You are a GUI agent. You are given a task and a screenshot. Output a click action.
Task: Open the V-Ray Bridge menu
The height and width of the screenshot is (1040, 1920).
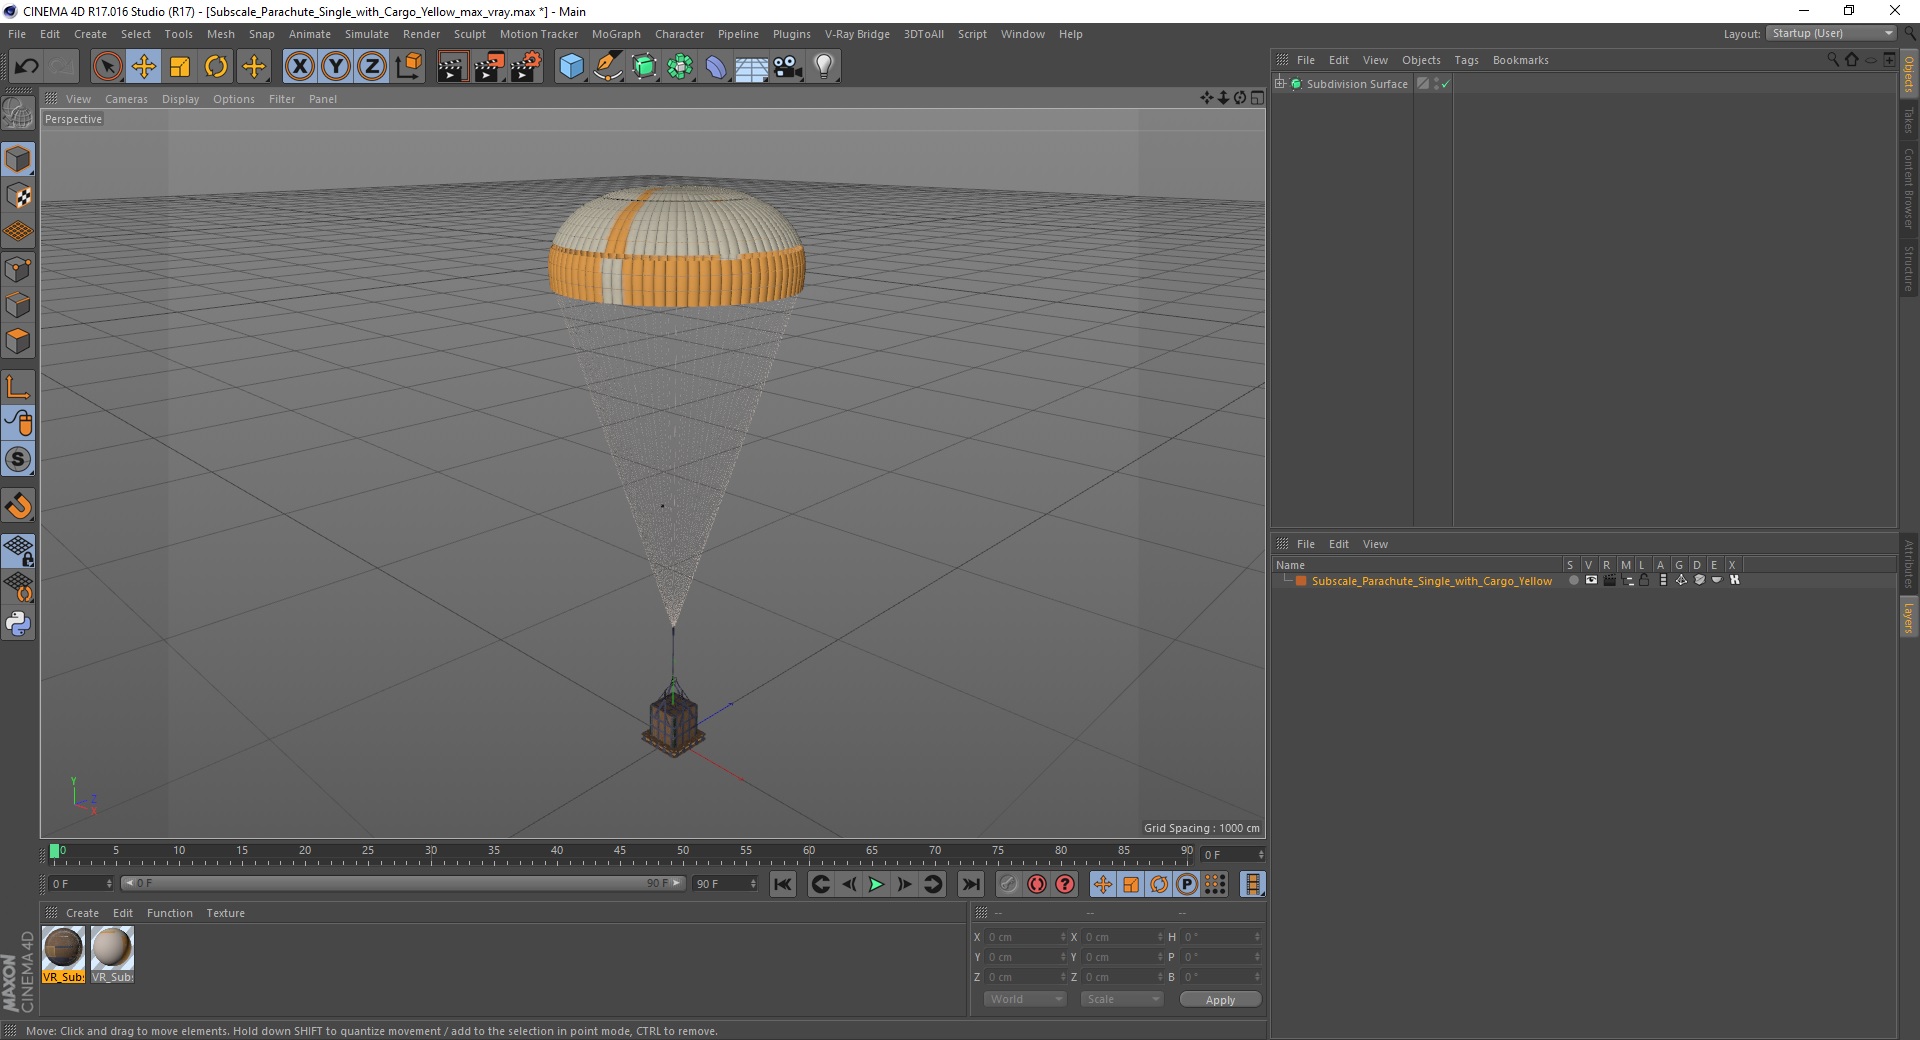tap(857, 34)
